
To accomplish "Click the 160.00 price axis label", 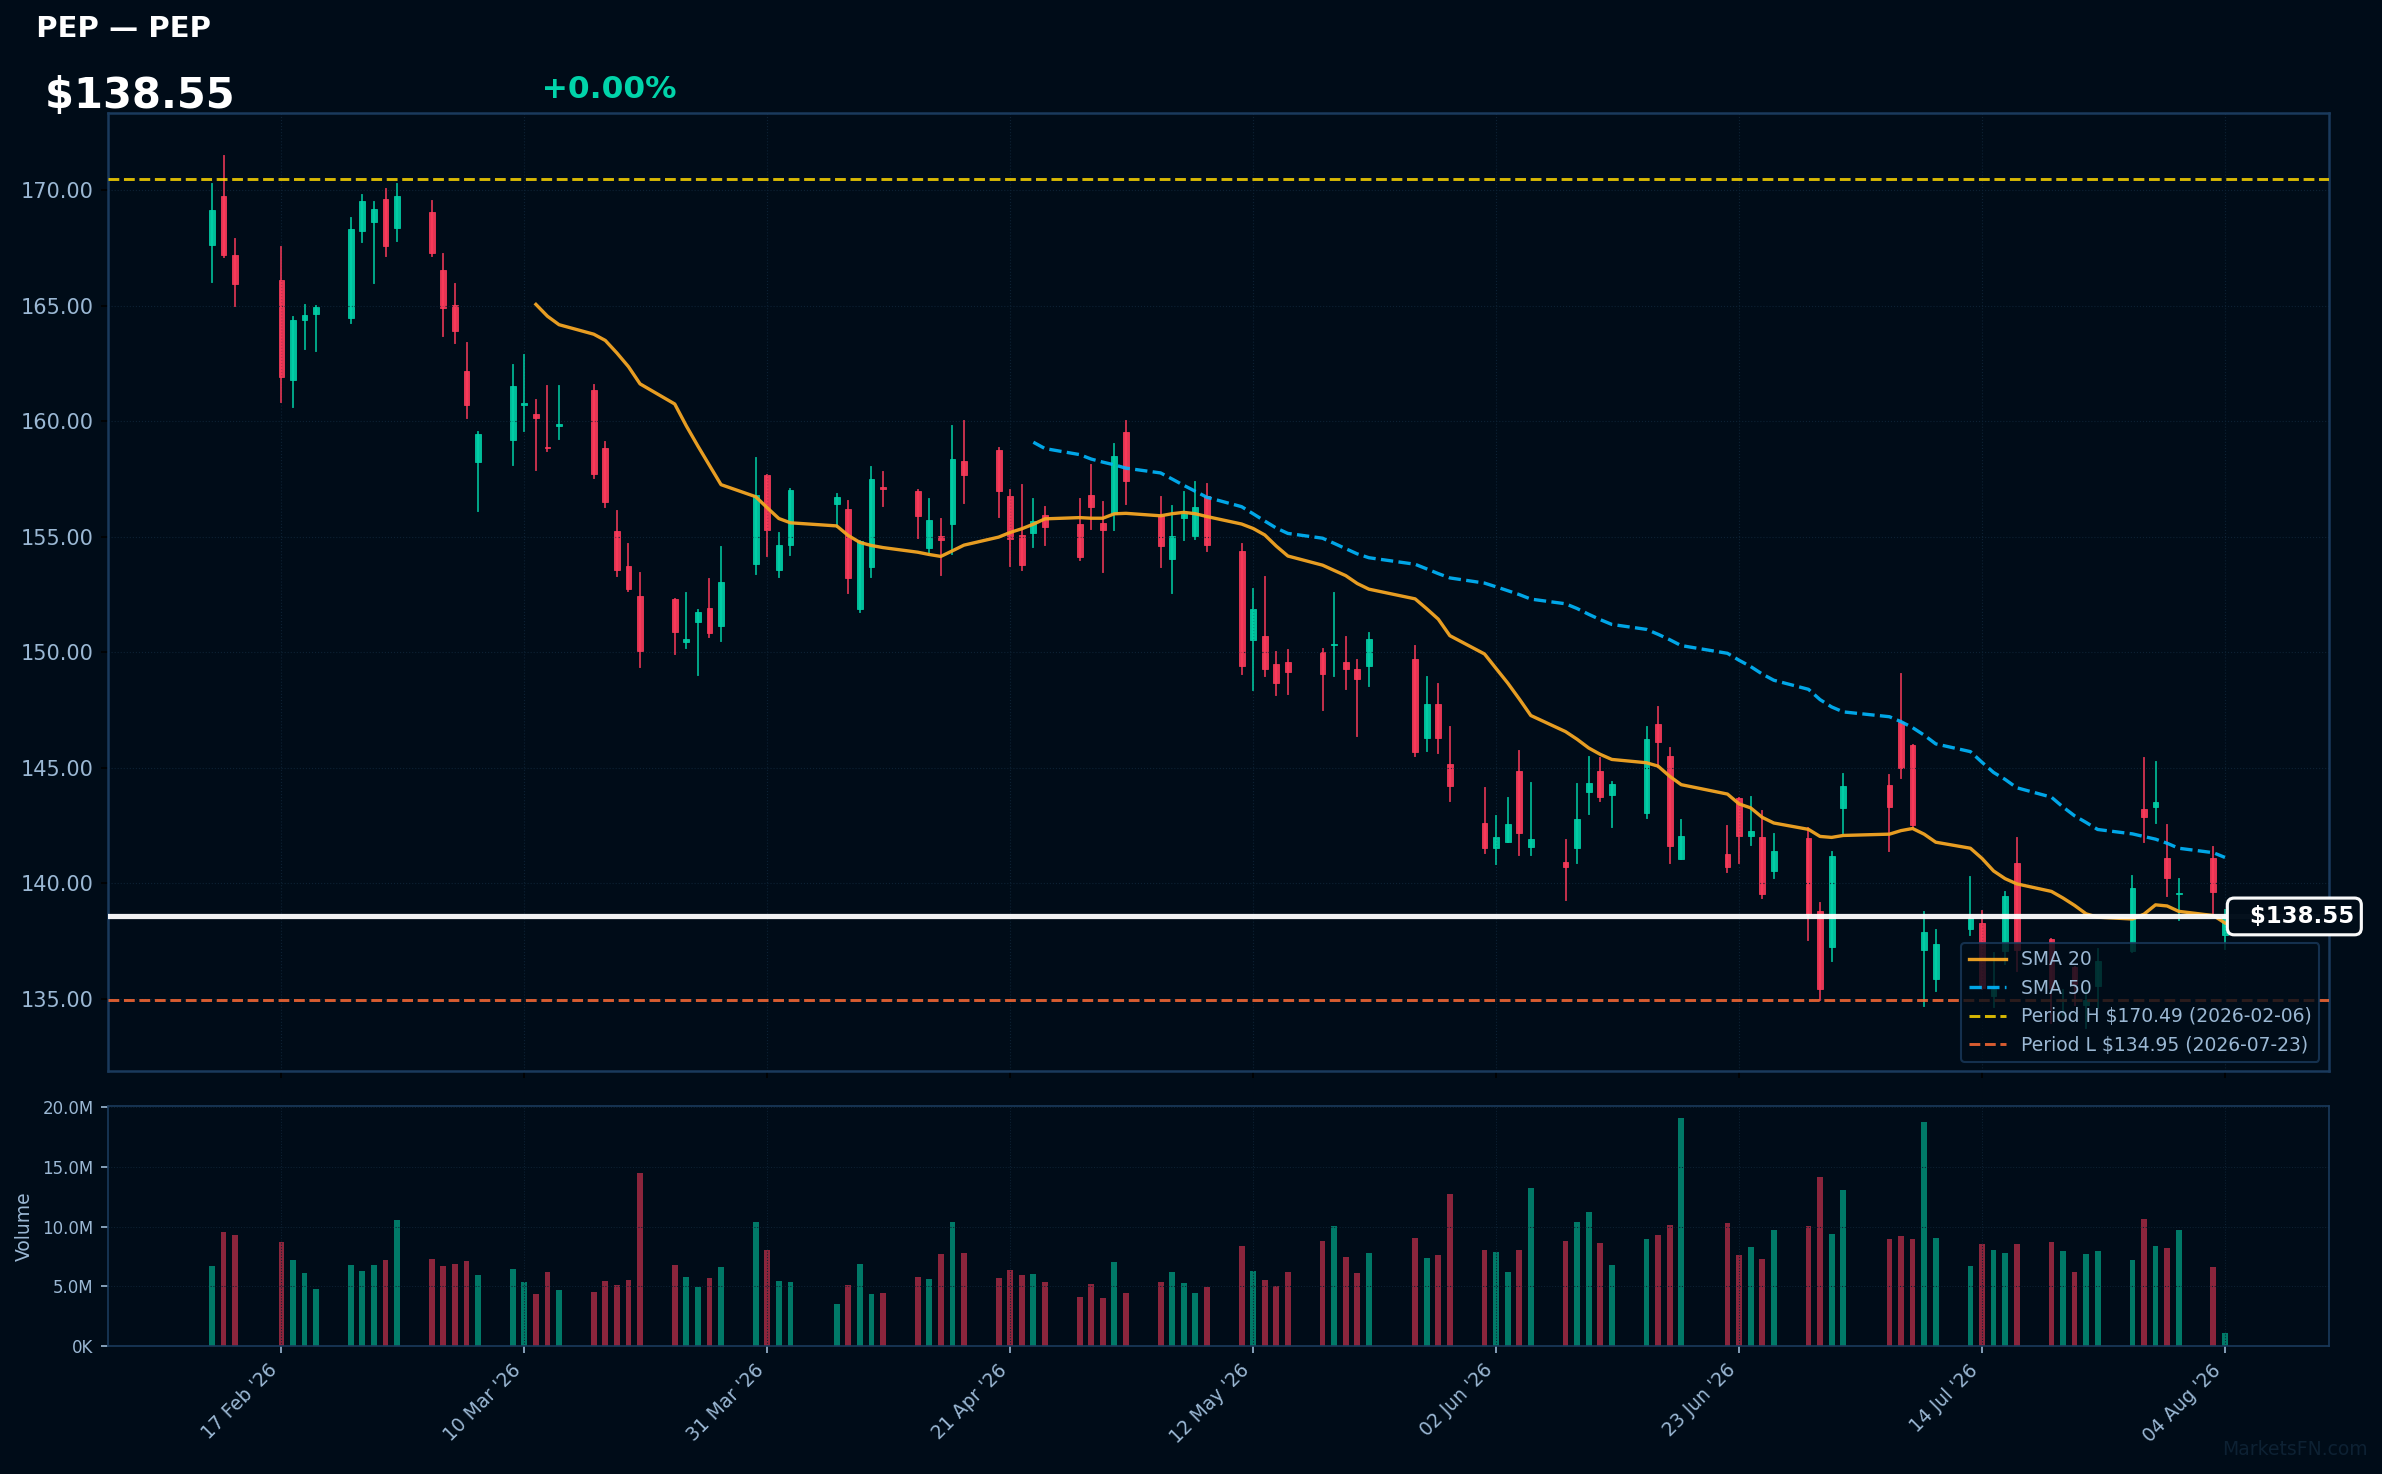I will pyautogui.click(x=57, y=421).
